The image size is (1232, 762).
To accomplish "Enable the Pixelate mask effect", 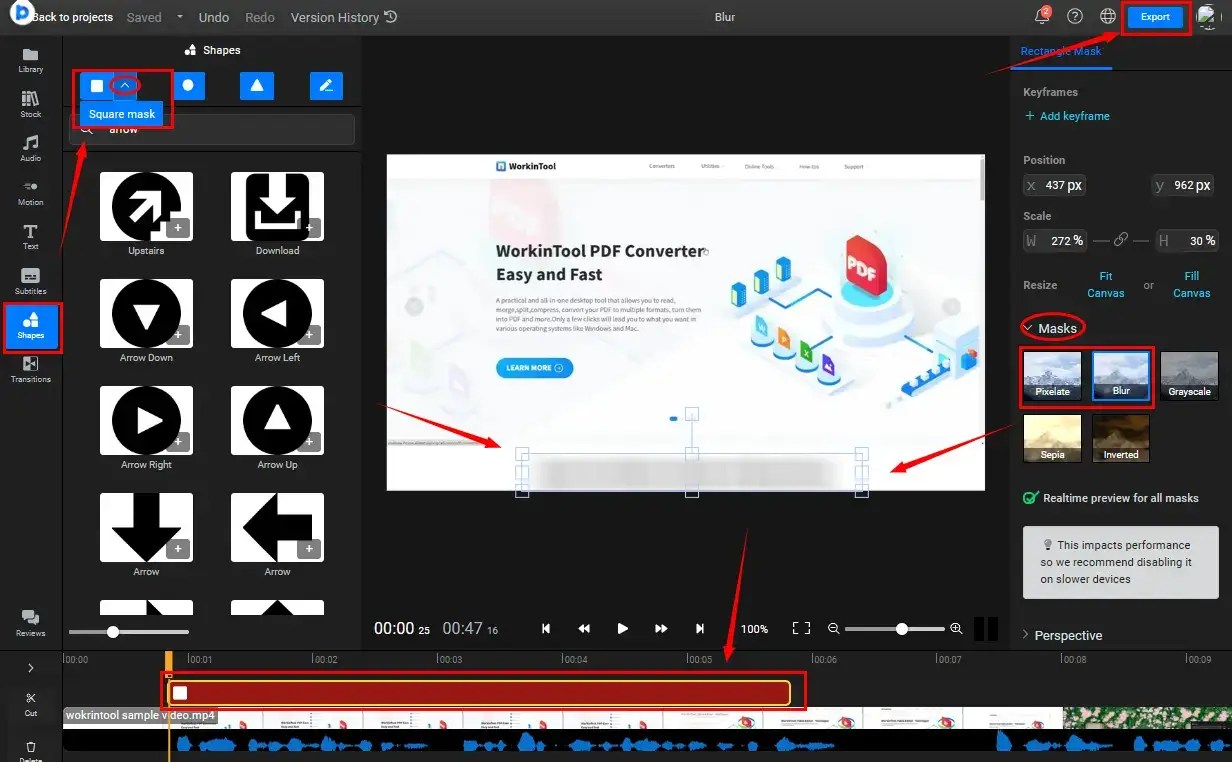I will 1051,377.
